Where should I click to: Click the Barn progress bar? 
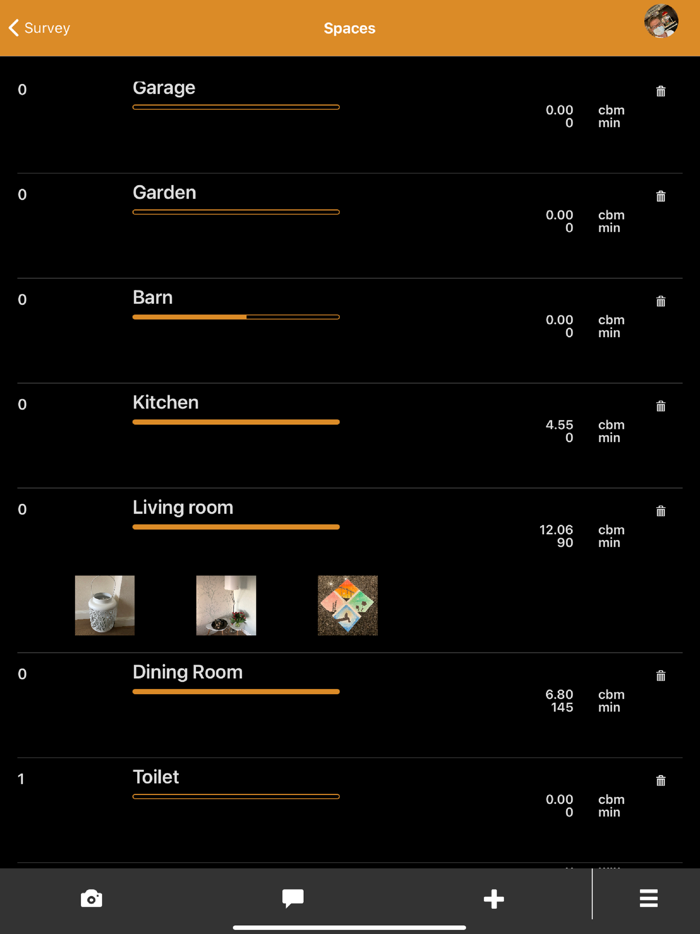point(236,317)
